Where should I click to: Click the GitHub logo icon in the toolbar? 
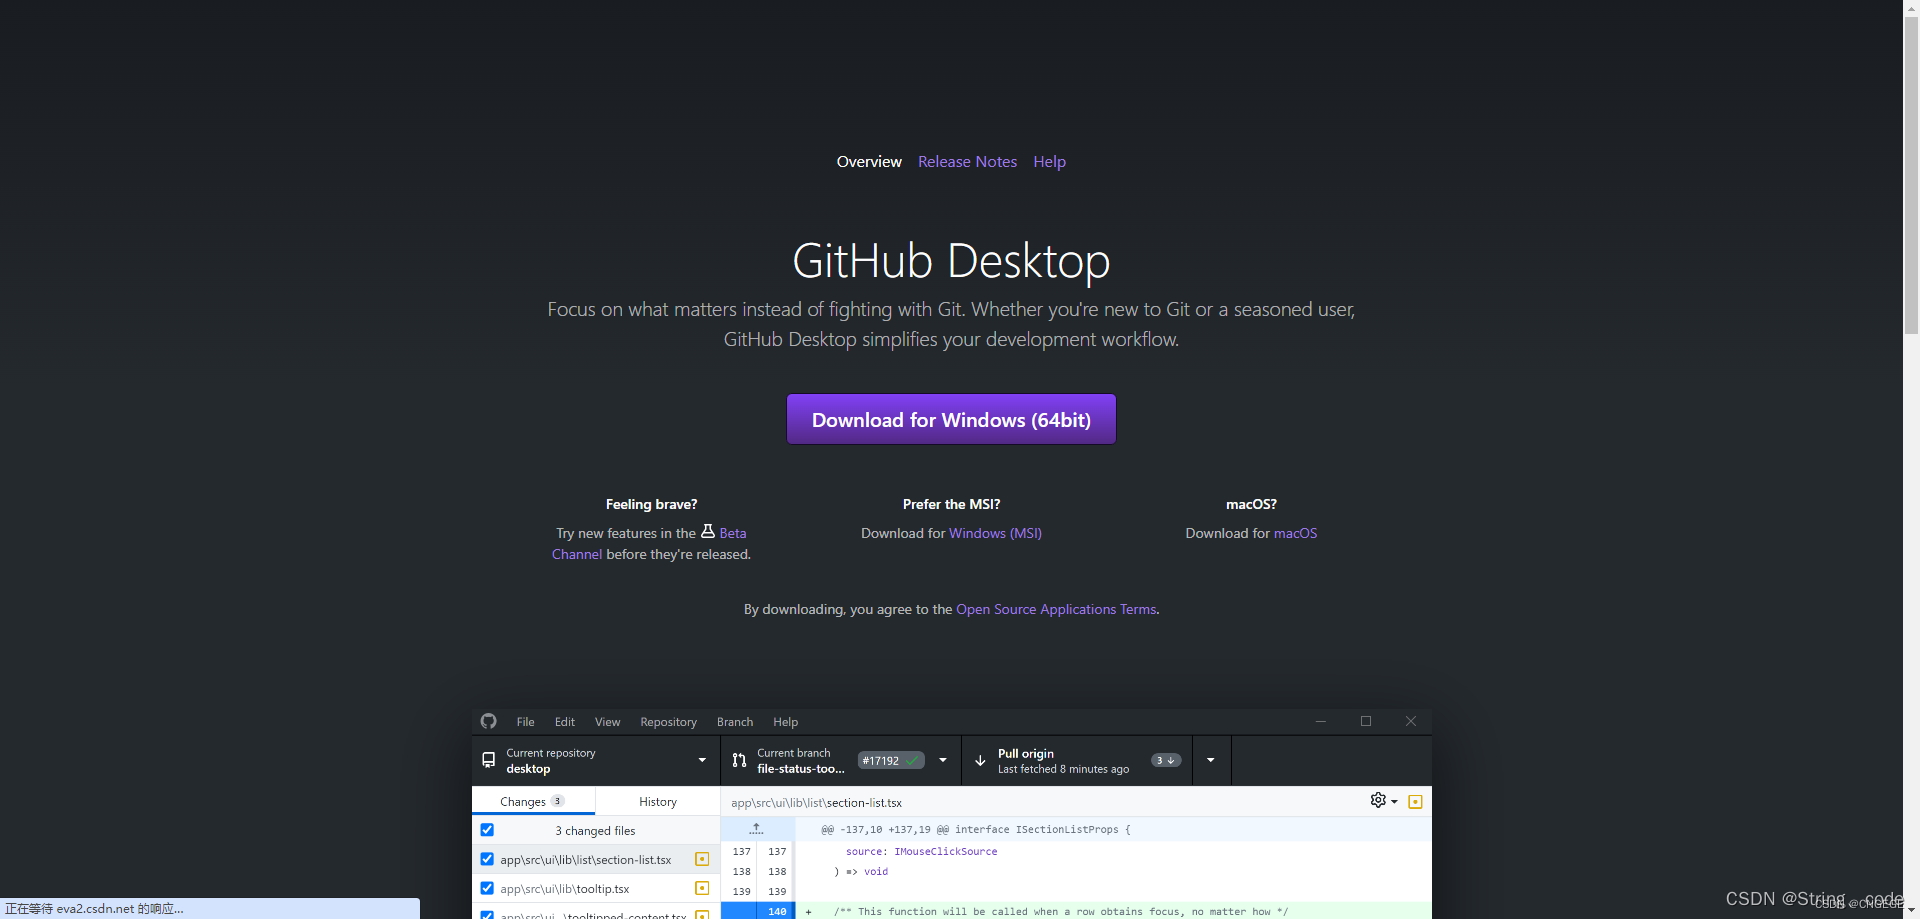pyautogui.click(x=489, y=721)
